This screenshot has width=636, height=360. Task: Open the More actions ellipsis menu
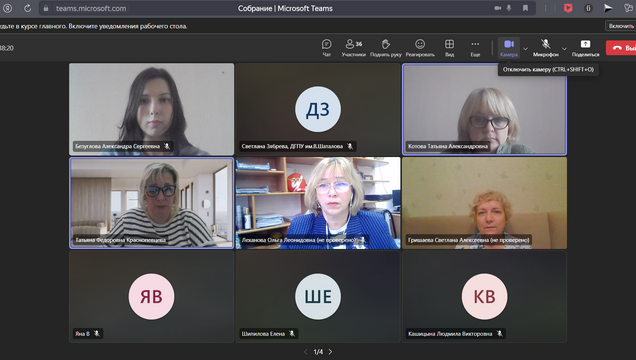[x=475, y=48]
